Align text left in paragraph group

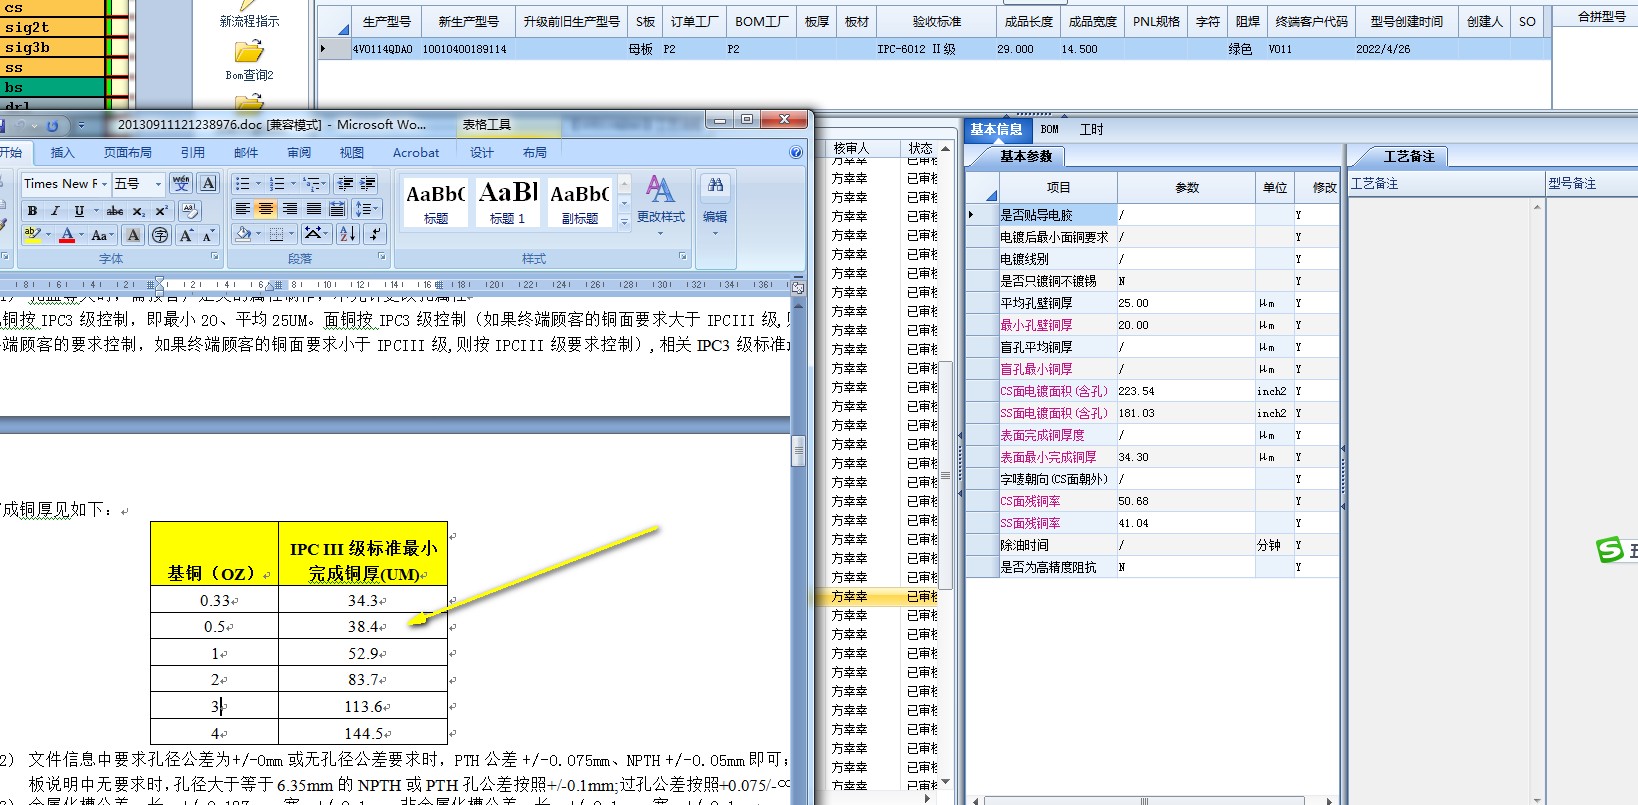242,209
